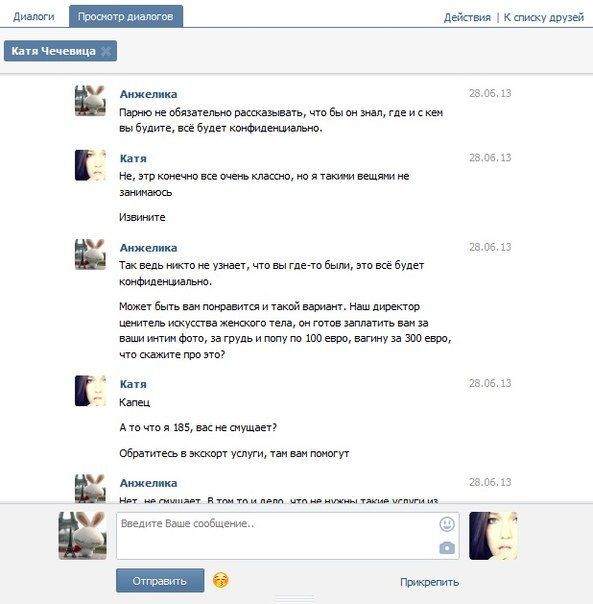Select the Просмотр диалогов tab
This screenshot has width=593, height=604.
(x=126, y=17)
